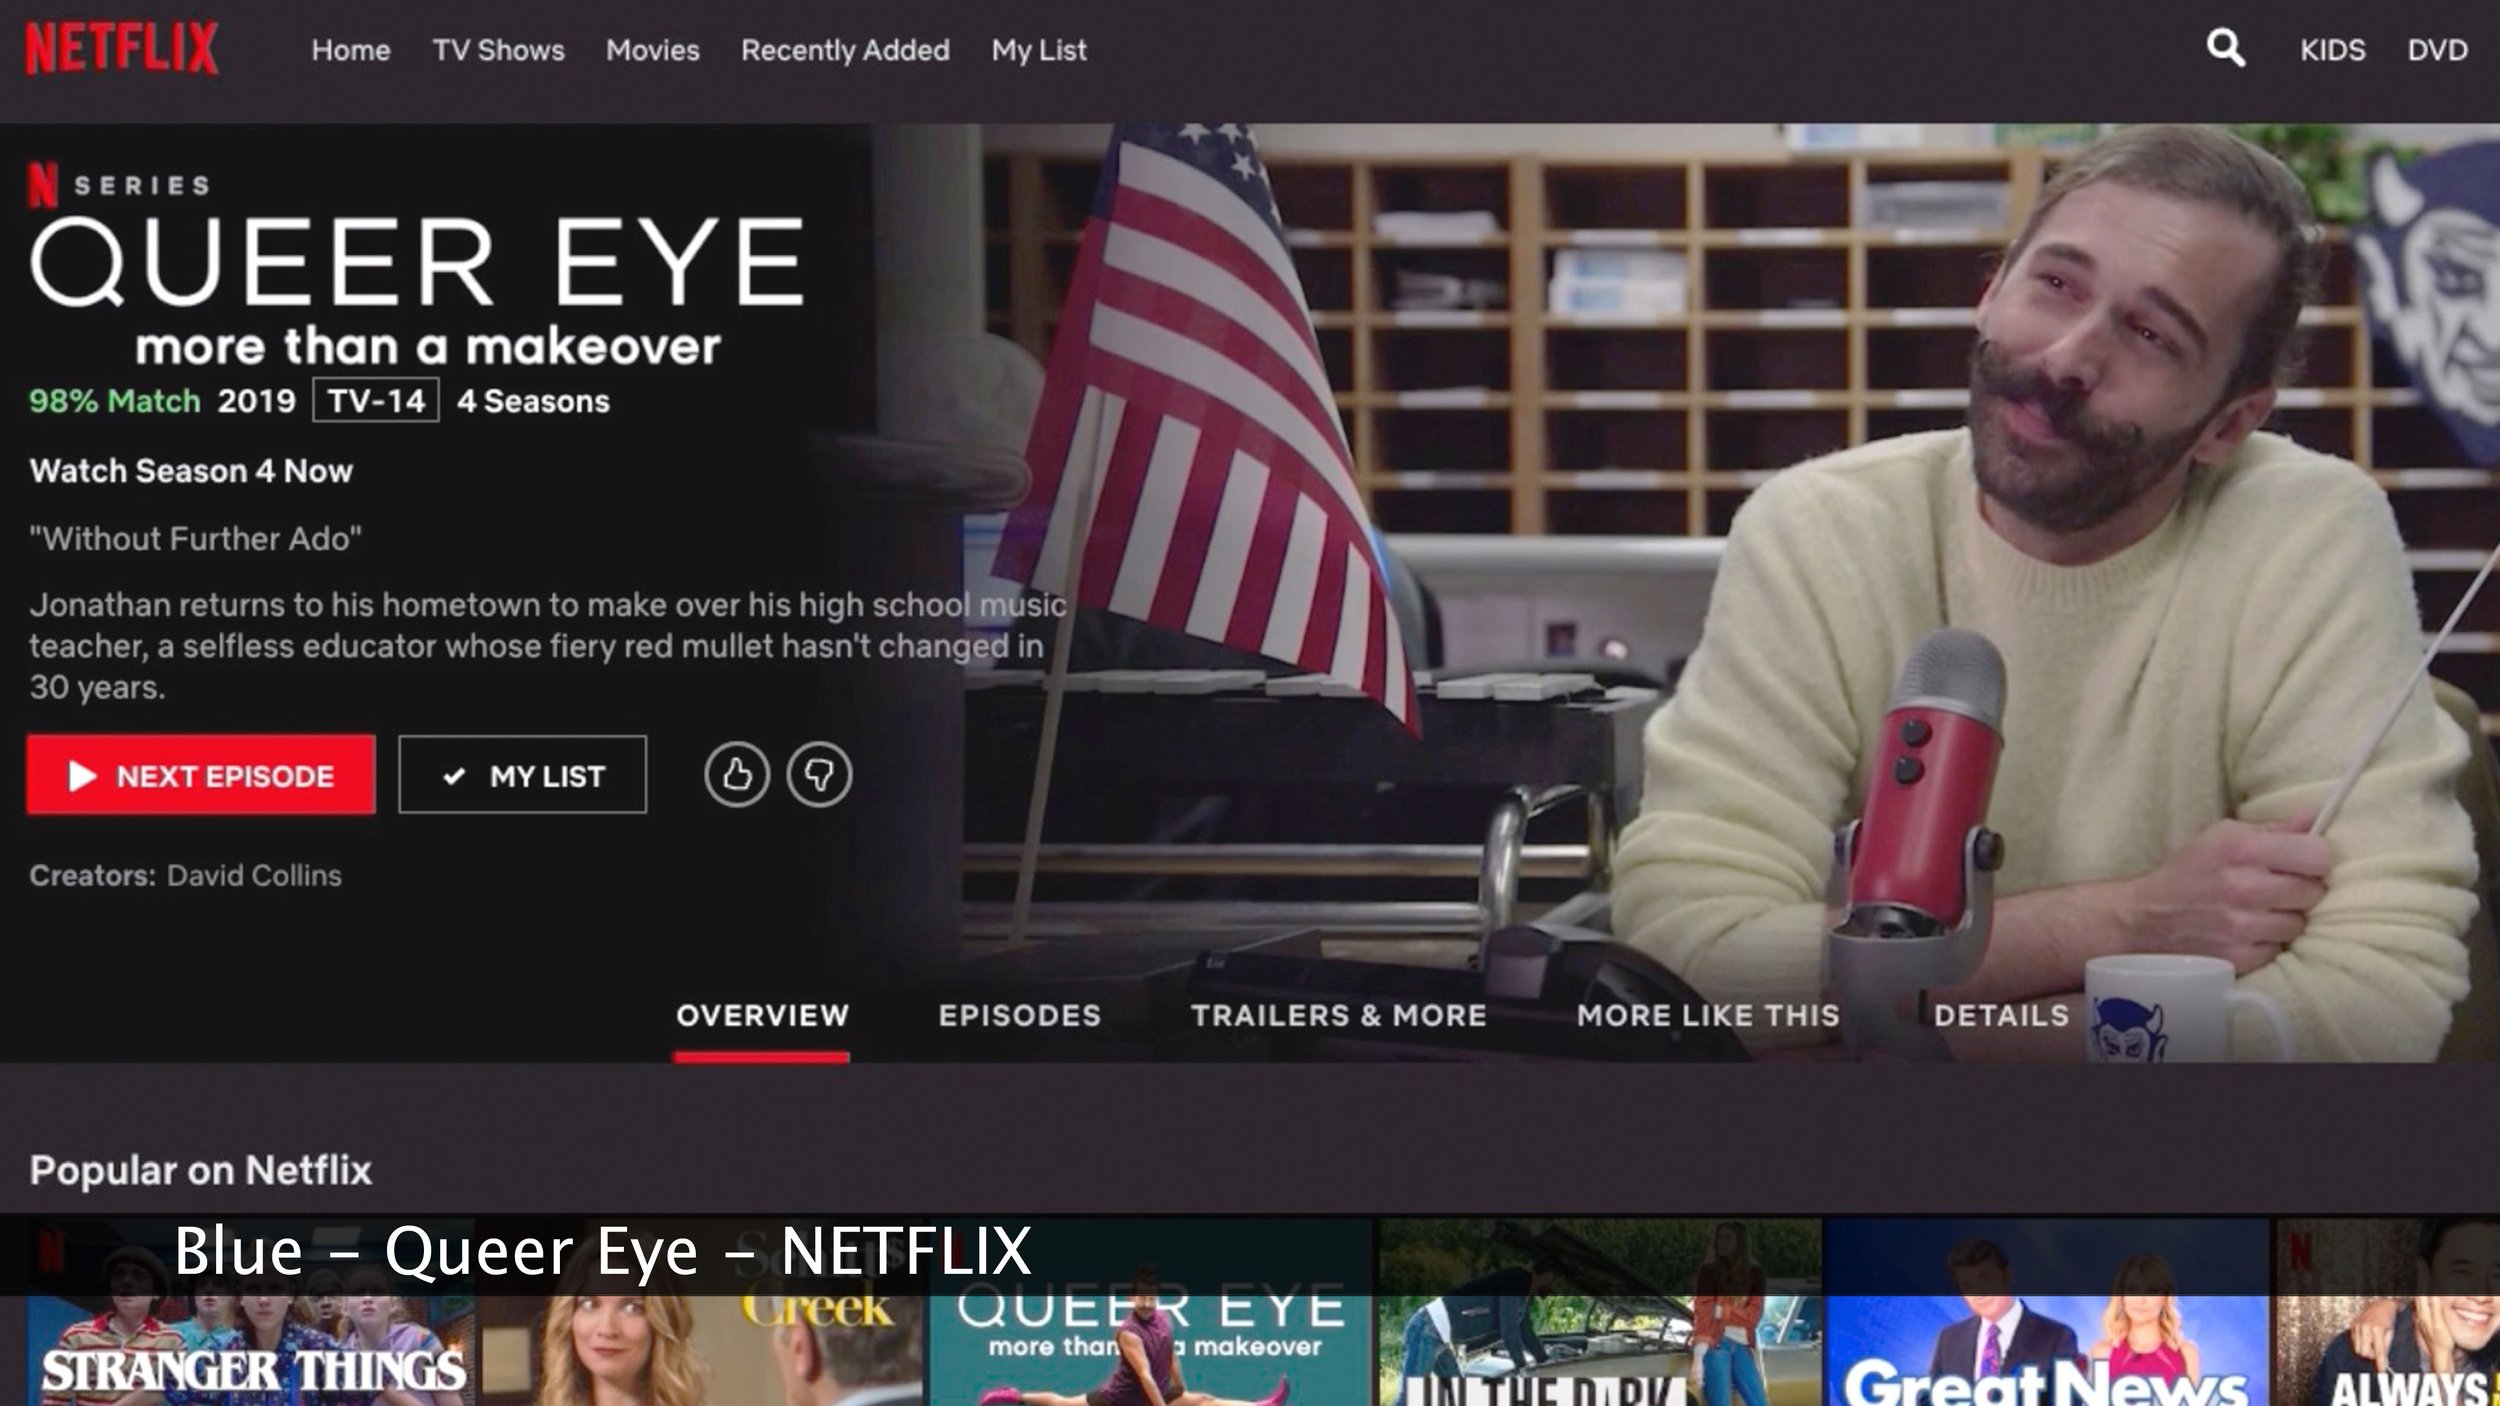Viewport: 2500px width, 1406px height.
Task: Switch to Trailers & More tab
Action: pyautogui.click(x=1339, y=1016)
